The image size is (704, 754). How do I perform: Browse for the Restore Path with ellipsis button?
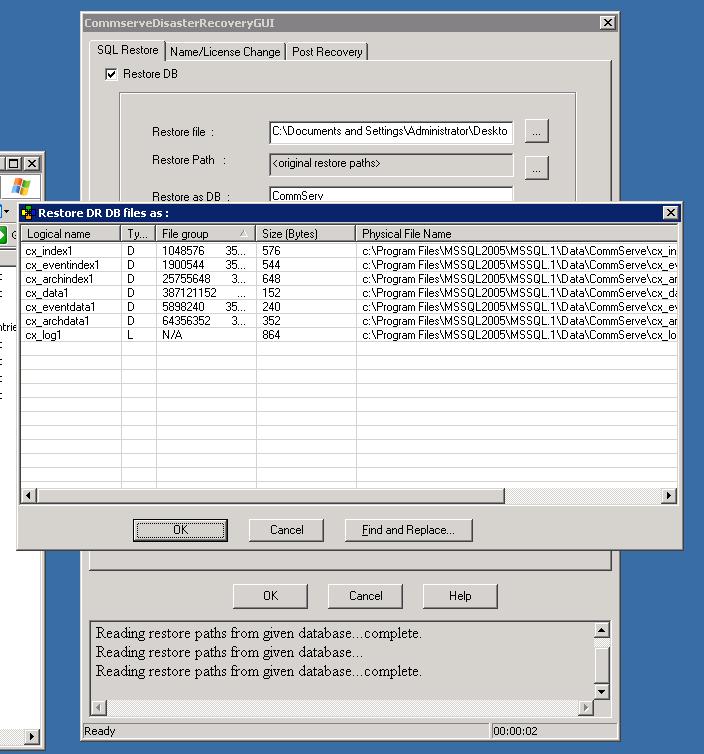click(x=537, y=168)
